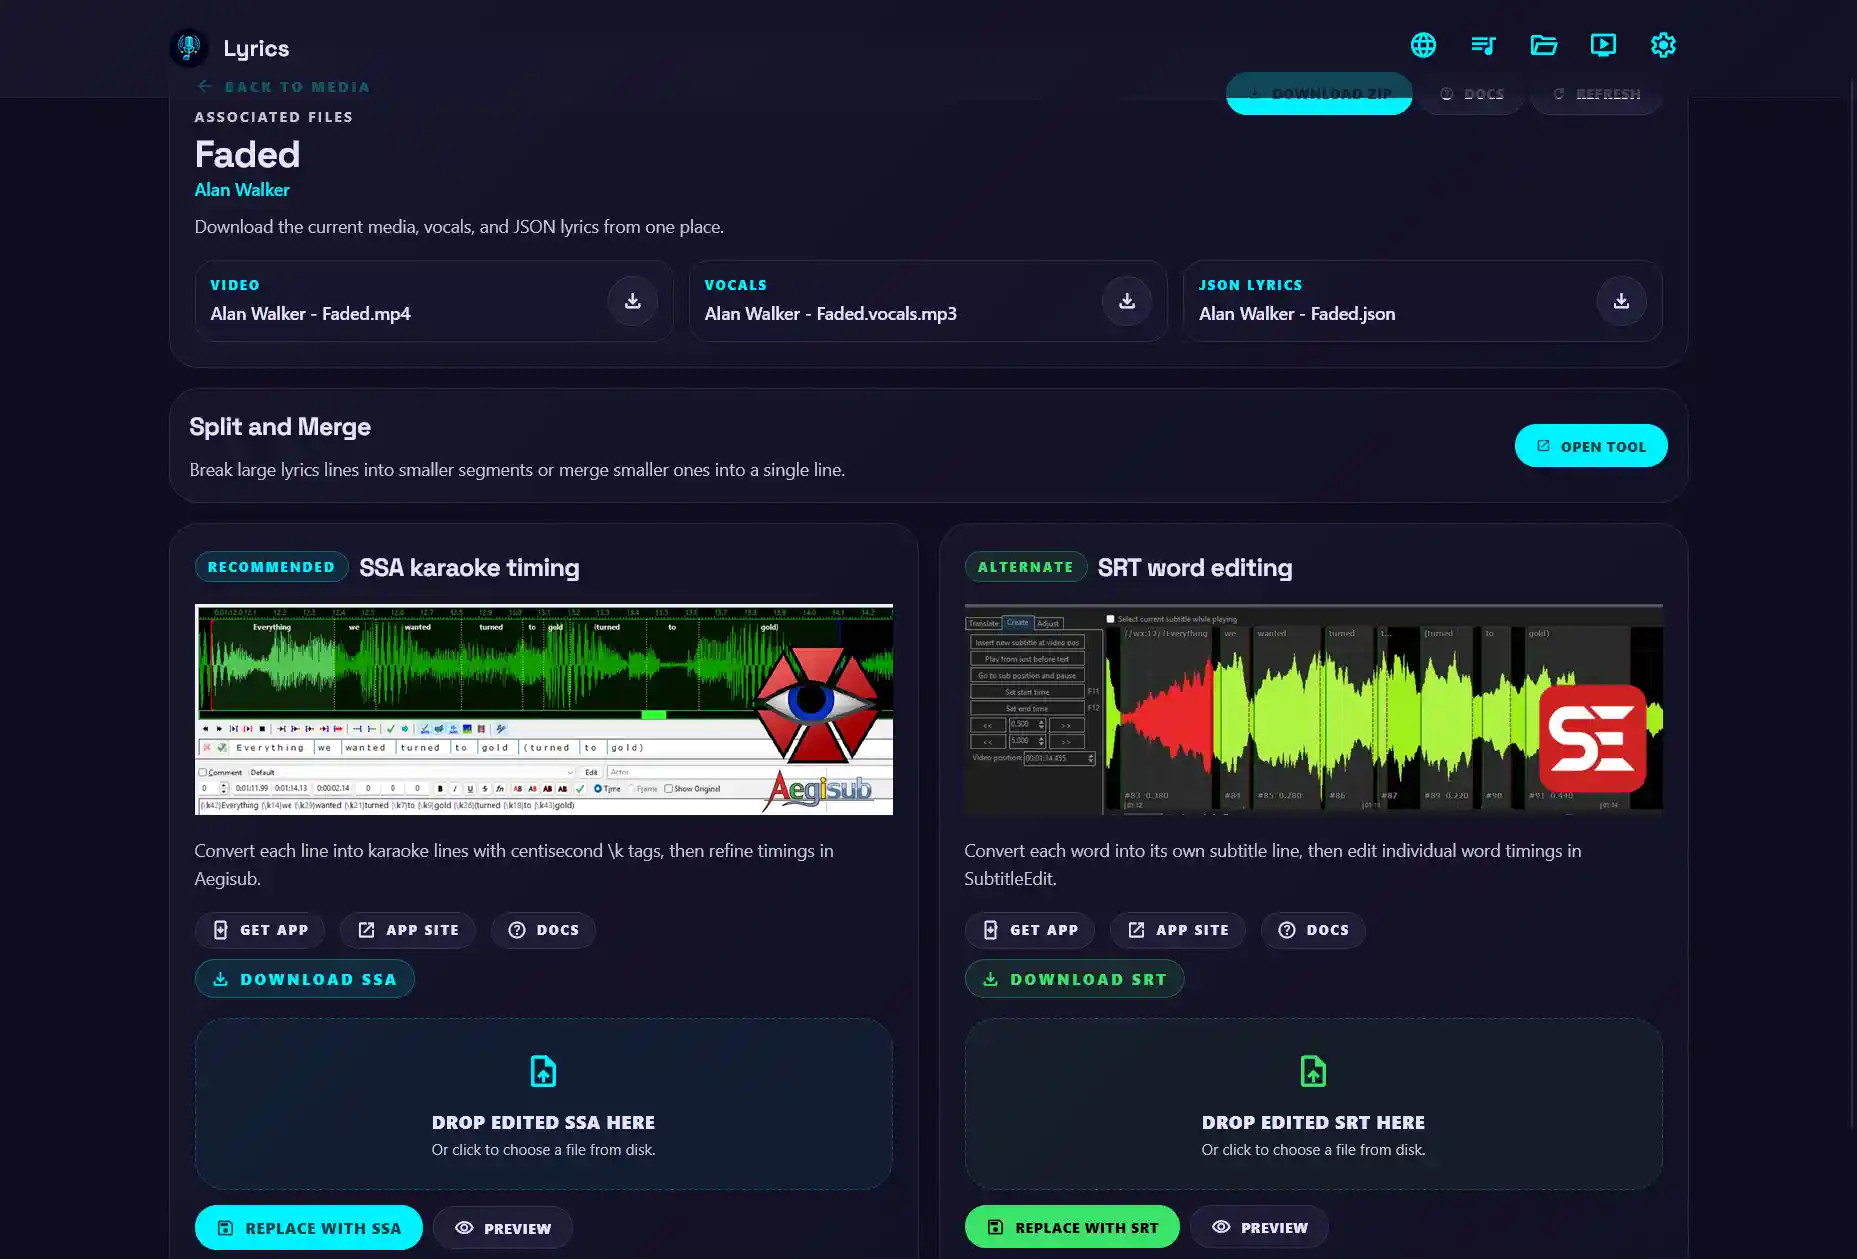
Task: Click Replace with SSA button
Action: pos(309,1228)
